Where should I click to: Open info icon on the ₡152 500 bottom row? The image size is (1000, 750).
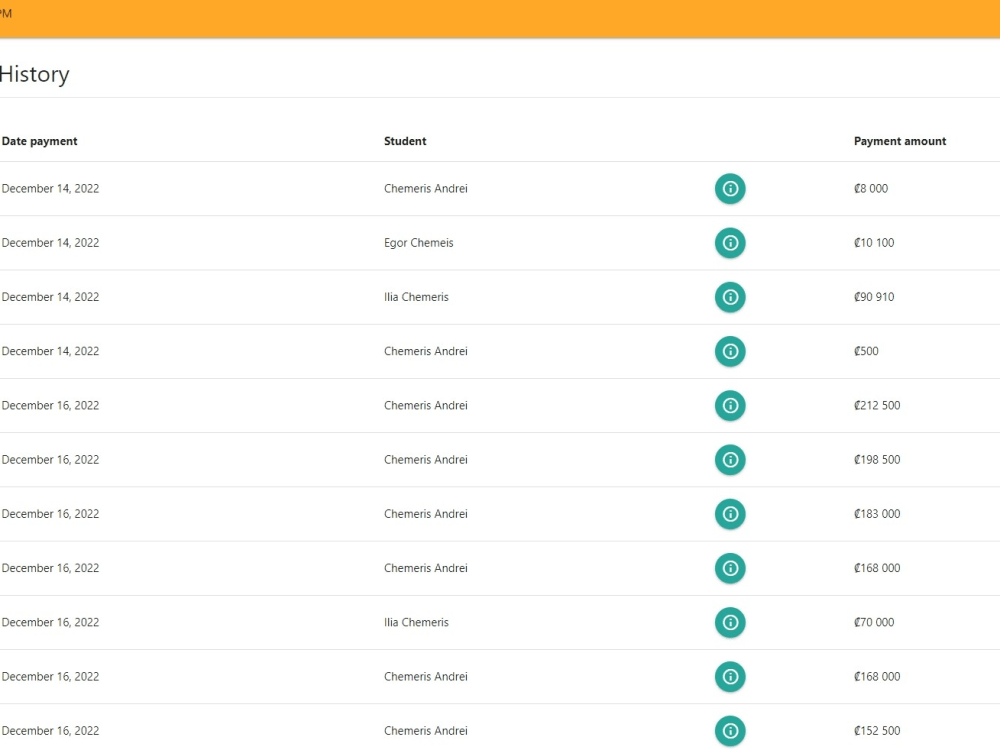[730, 731]
